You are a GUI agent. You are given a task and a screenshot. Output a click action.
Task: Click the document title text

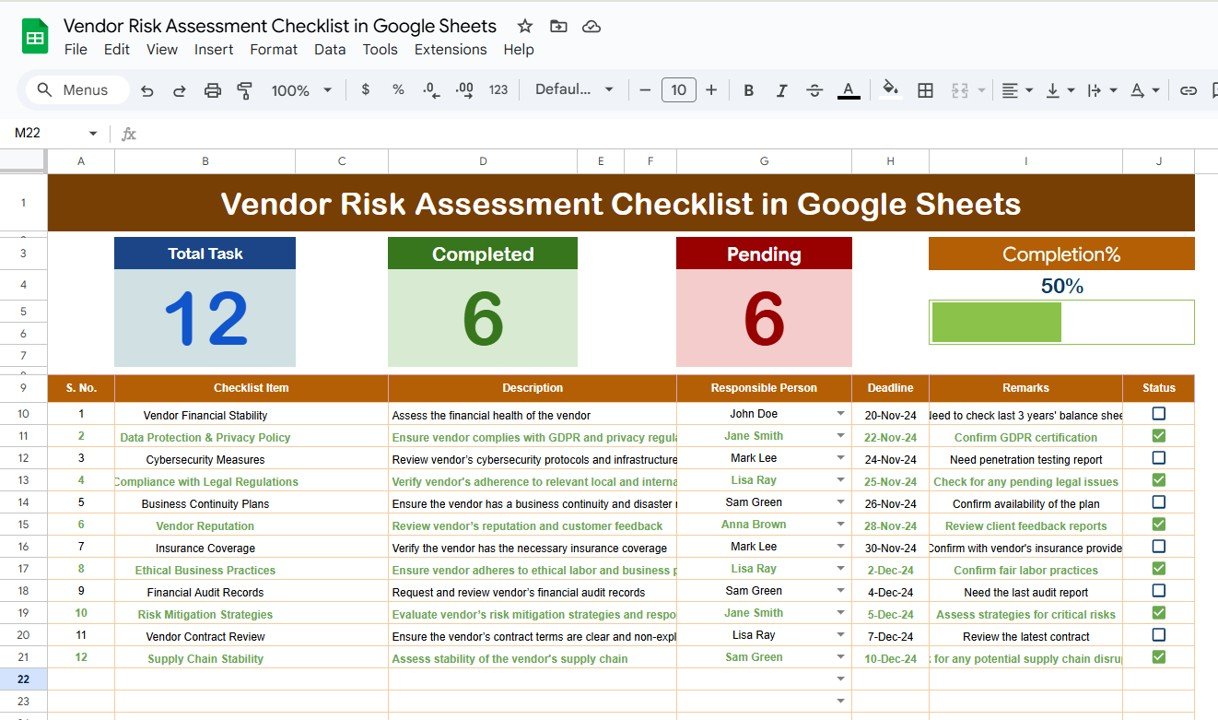280,26
